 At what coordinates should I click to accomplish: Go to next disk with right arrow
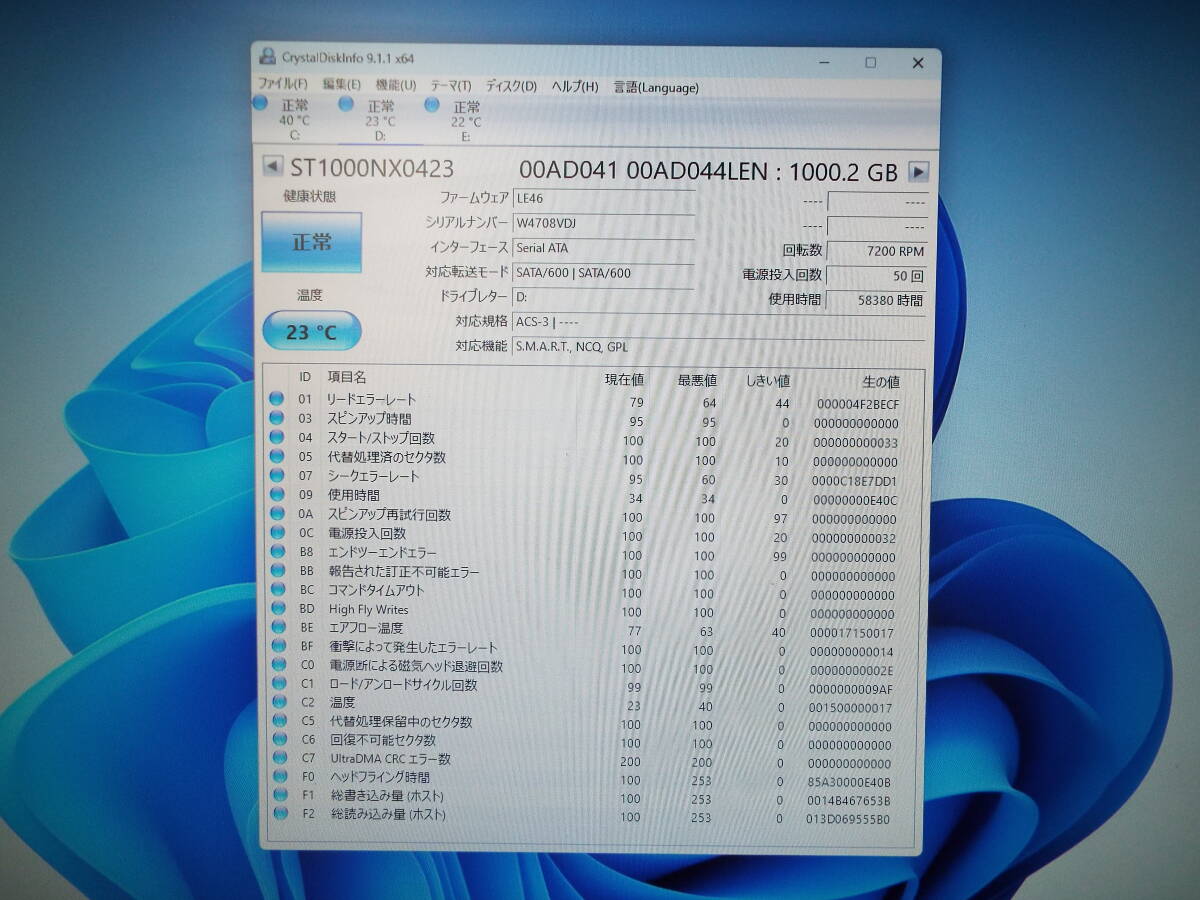click(x=918, y=171)
